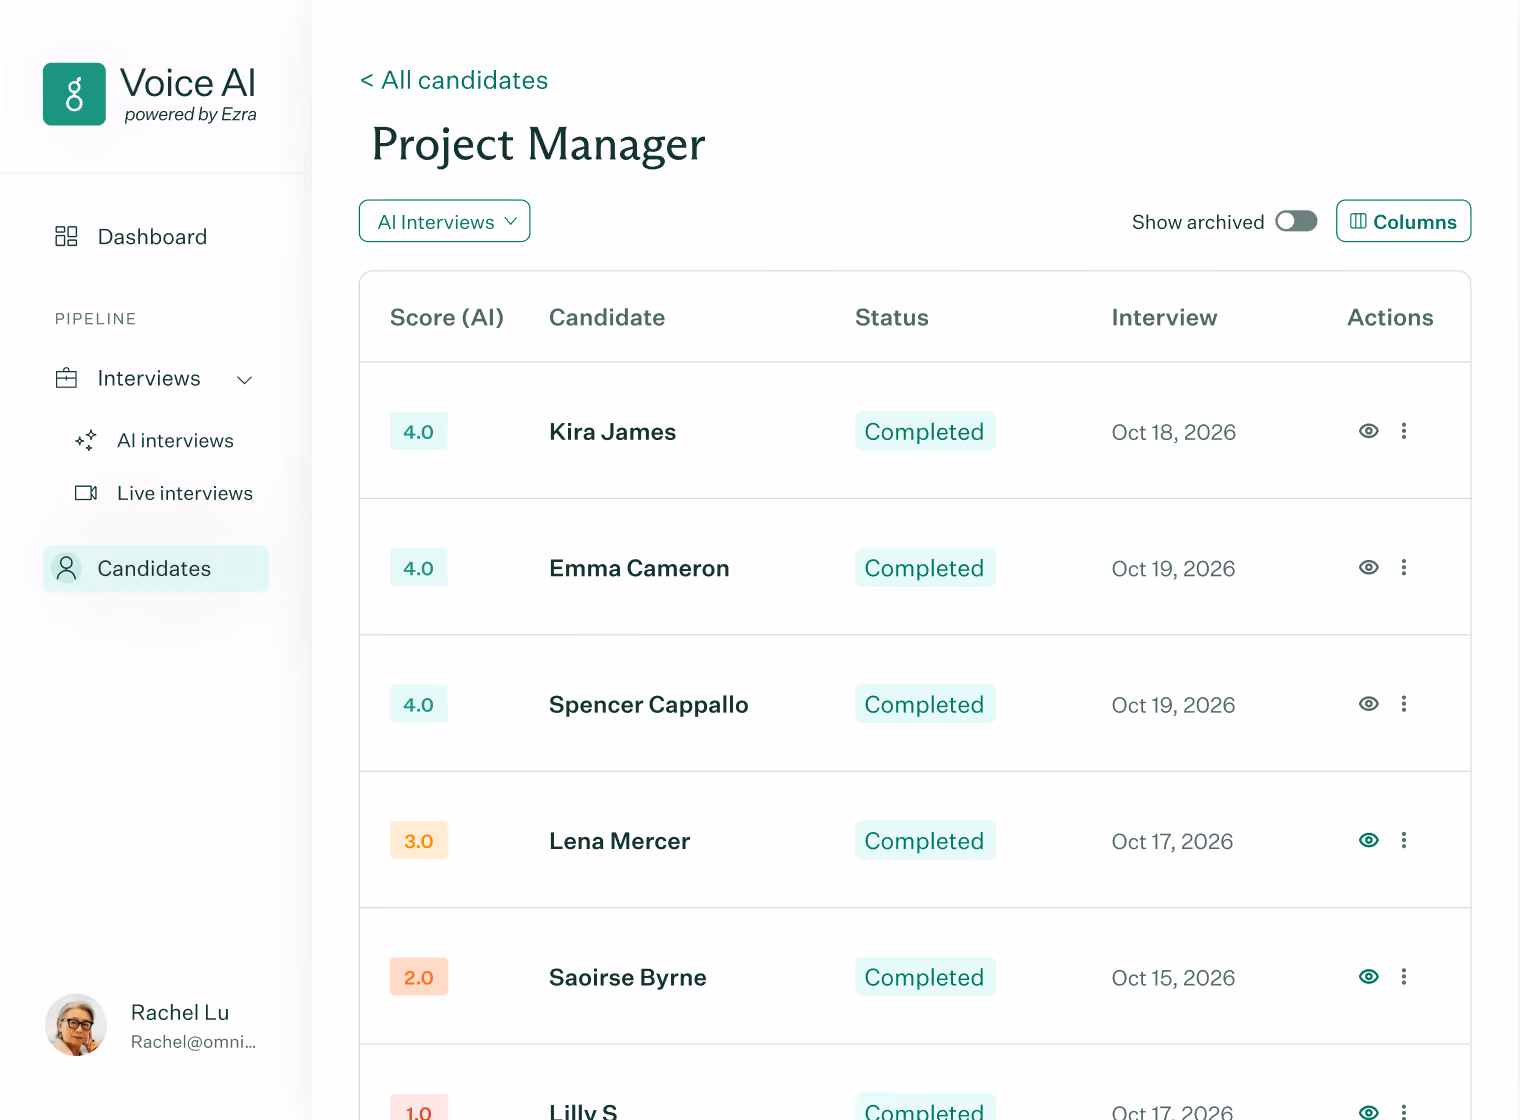Image resolution: width=1520 pixels, height=1120 pixels.
Task: Click Saoirse Byrne's Completed status badge
Action: pos(925,977)
